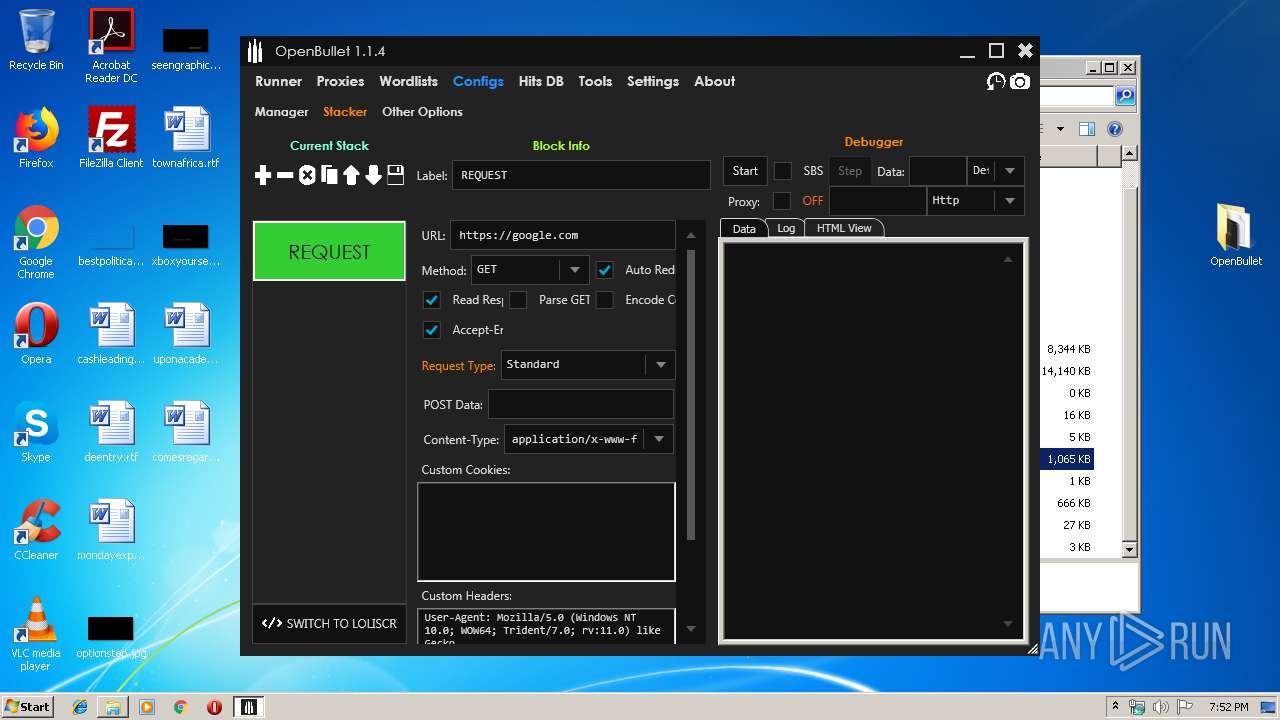Click the clock history icon in header
Viewport: 1280px width, 720px height.
(x=996, y=81)
